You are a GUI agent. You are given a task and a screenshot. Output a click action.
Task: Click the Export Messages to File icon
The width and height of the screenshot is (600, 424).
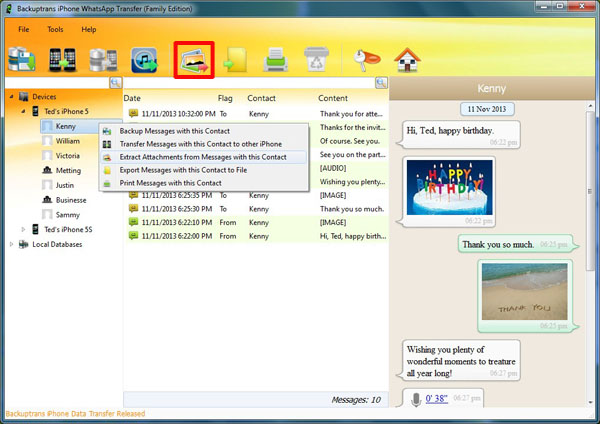pyautogui.click(x=236, y=59)
